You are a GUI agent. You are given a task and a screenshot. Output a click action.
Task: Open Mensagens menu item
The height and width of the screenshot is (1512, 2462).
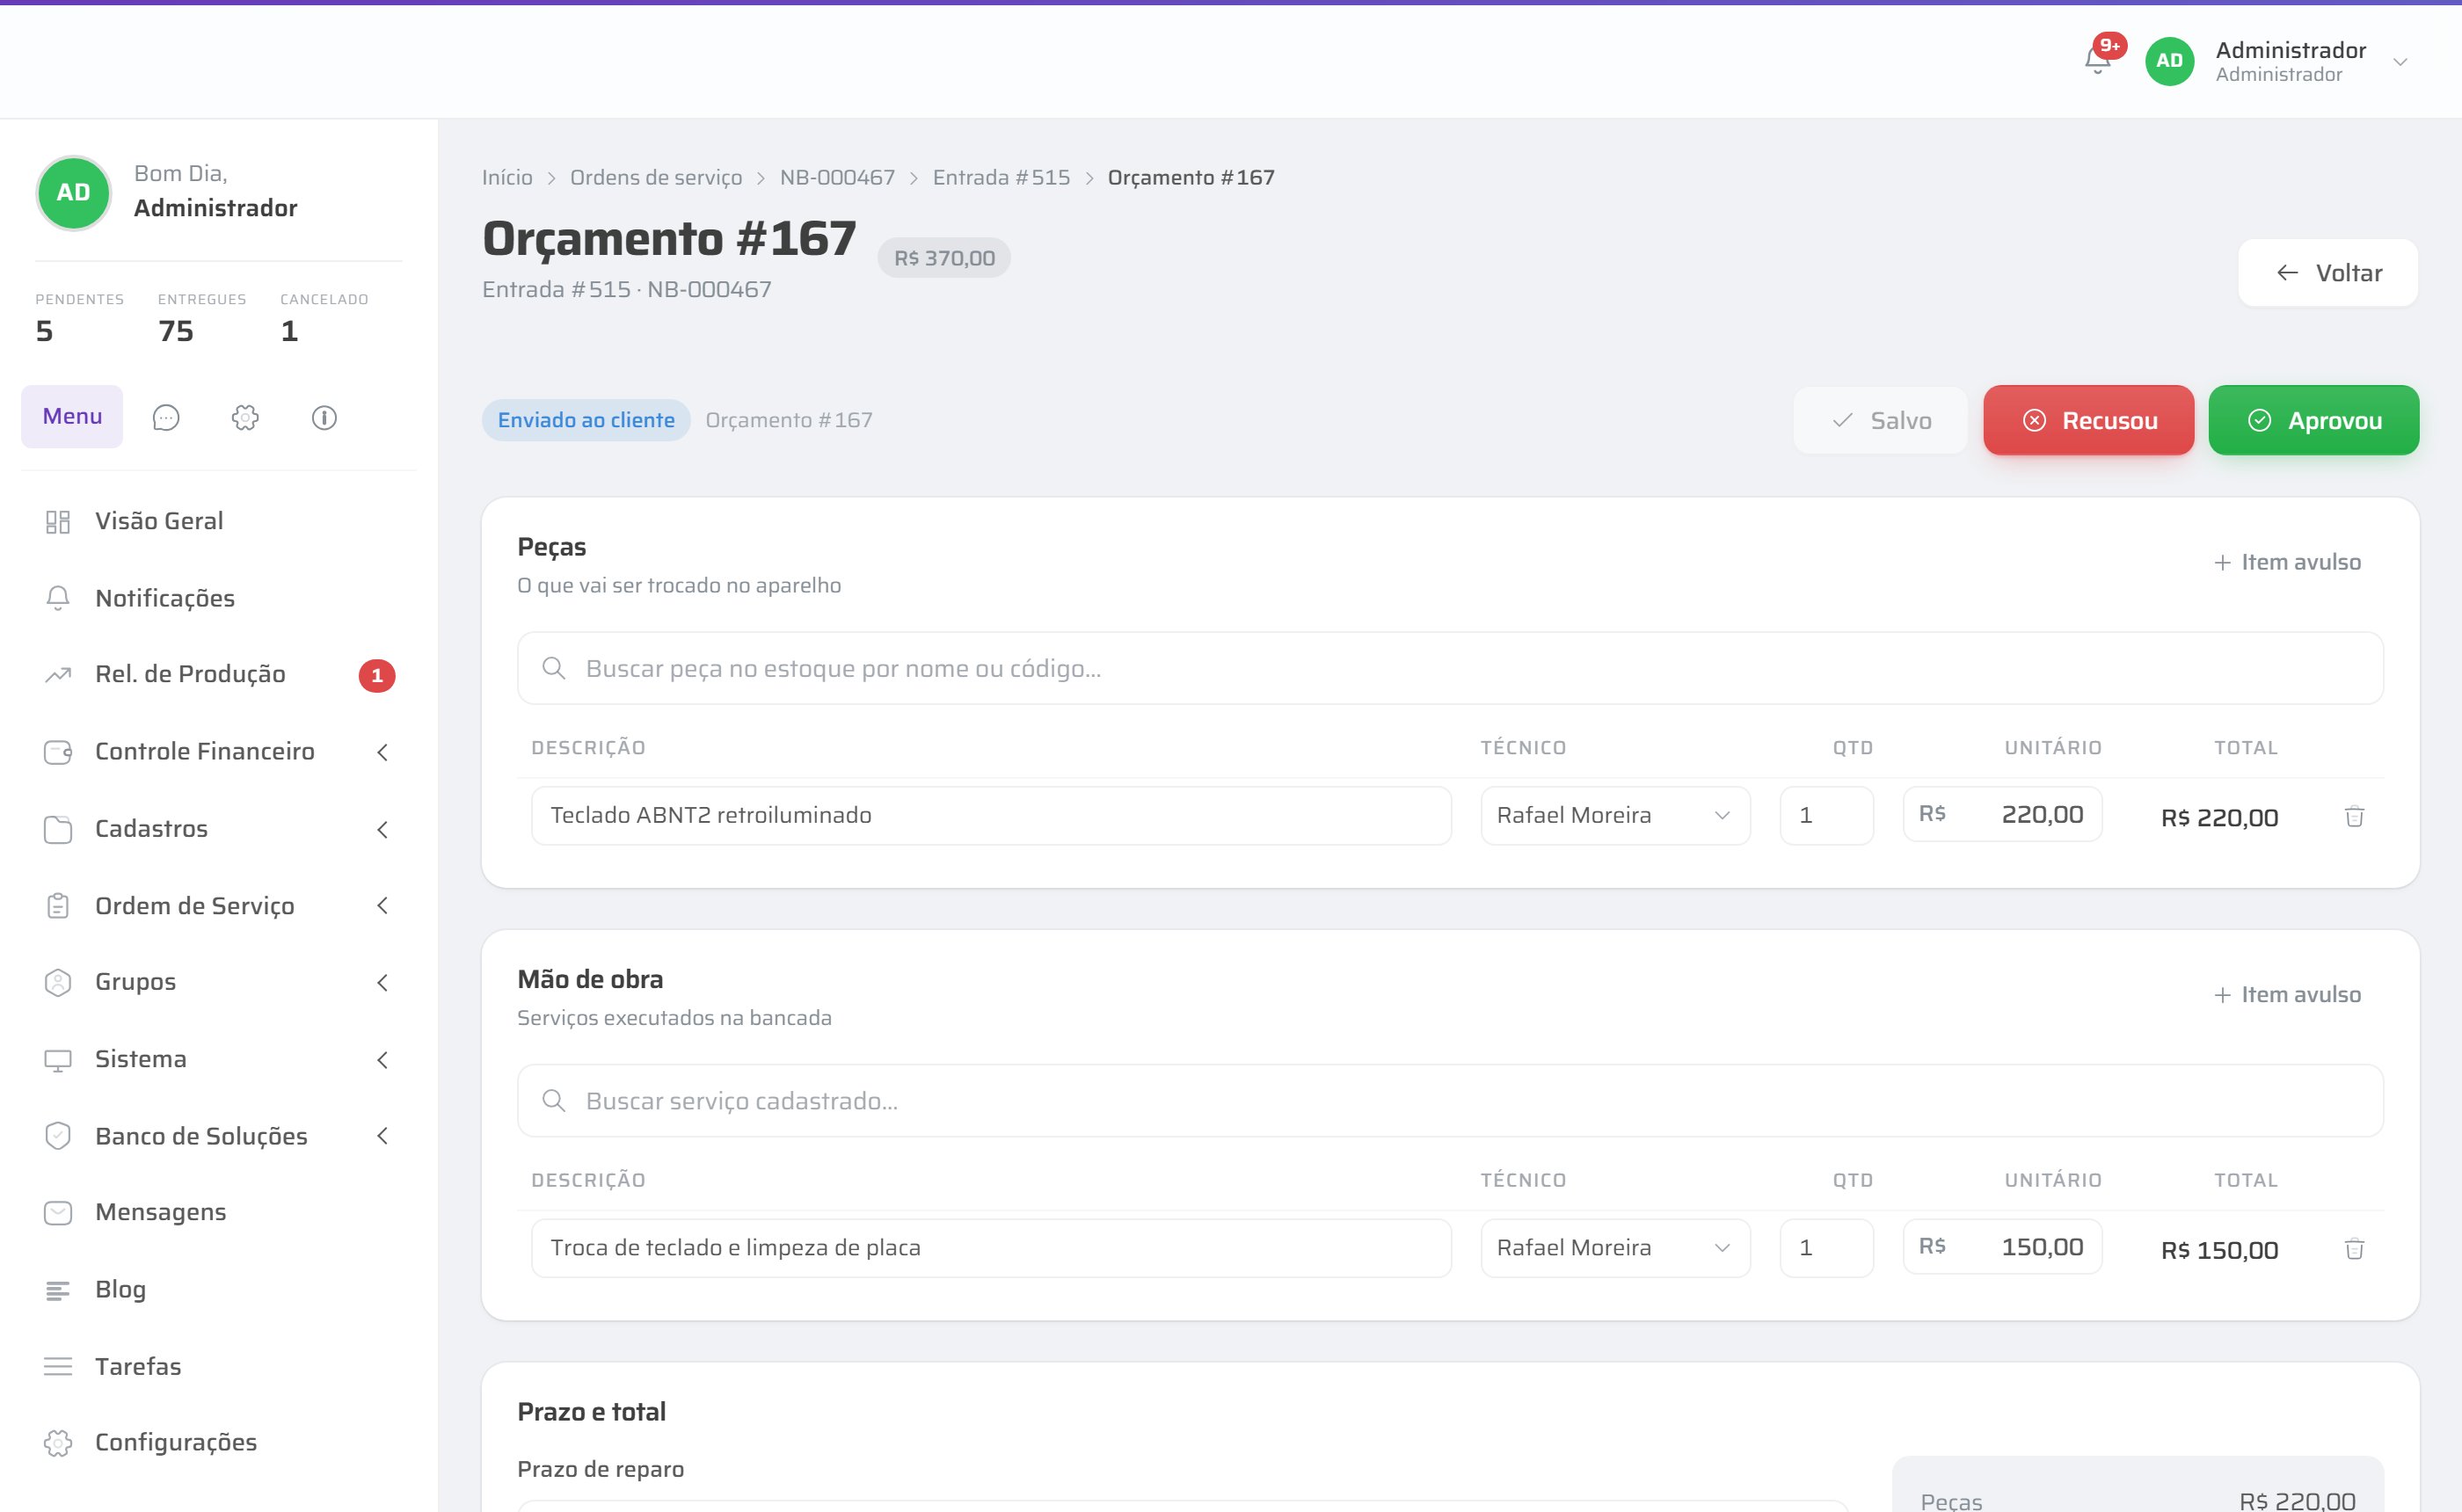(x=218, y=1213)
